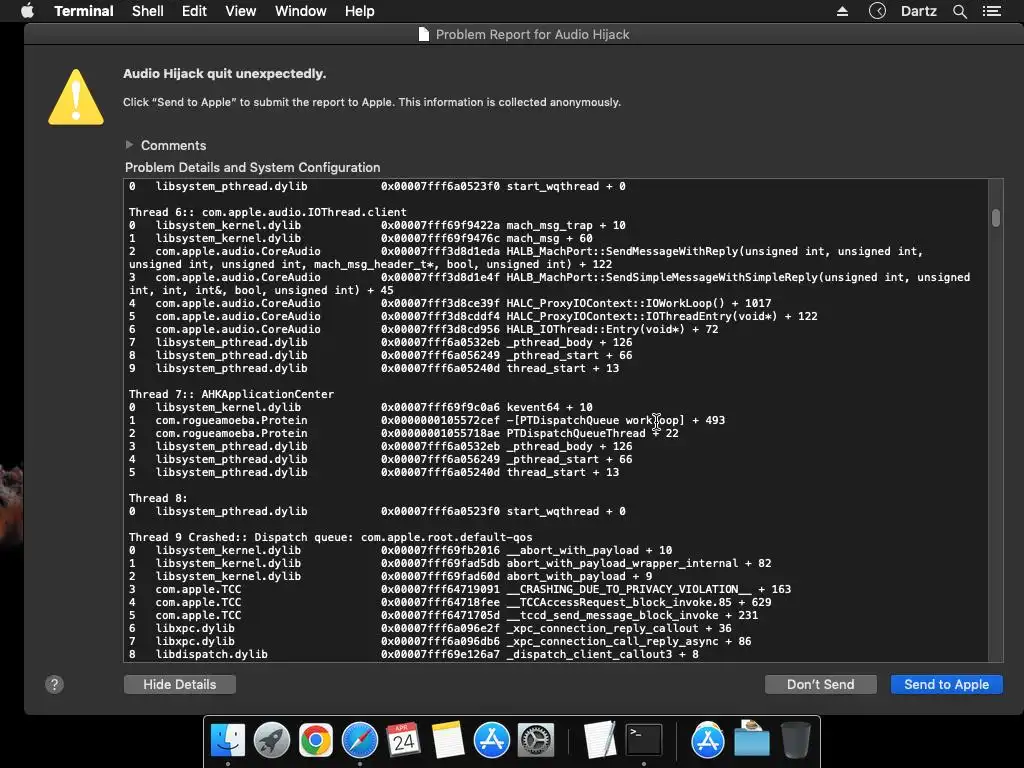
Task: Click the Time Machine clock icon
Action: (x=877, y=11)
